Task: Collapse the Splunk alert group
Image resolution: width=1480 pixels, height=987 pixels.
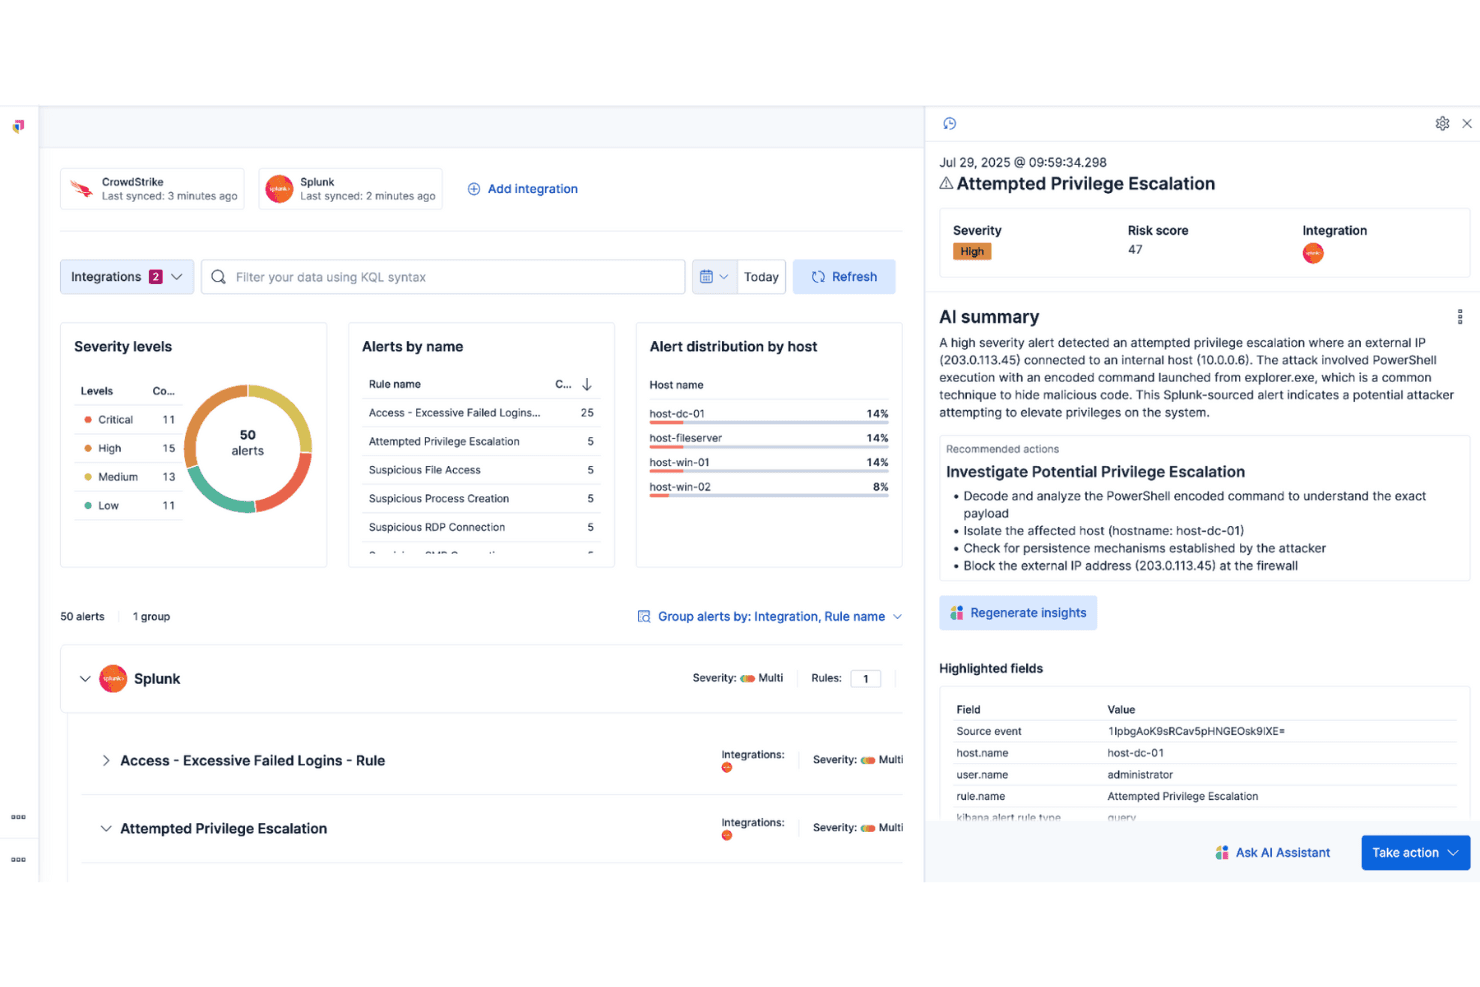Action: 85,679
